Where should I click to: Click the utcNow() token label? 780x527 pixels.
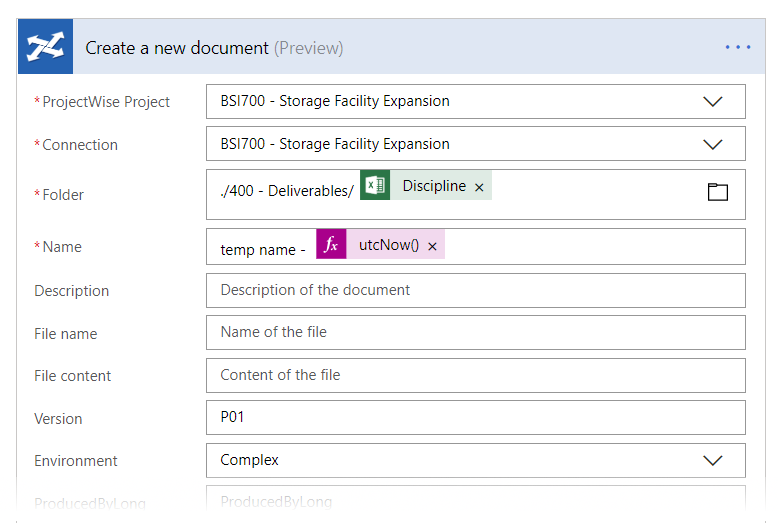389,245
